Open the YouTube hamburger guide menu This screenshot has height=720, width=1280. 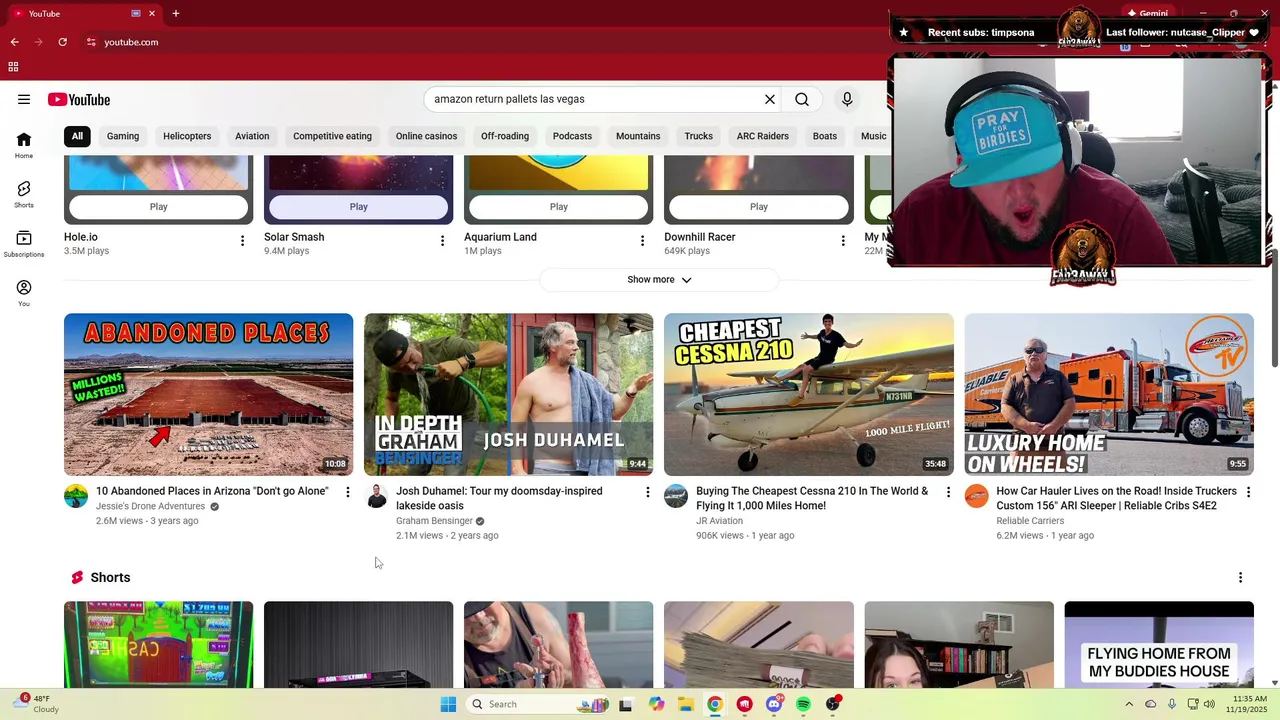(x=24, y=99)
